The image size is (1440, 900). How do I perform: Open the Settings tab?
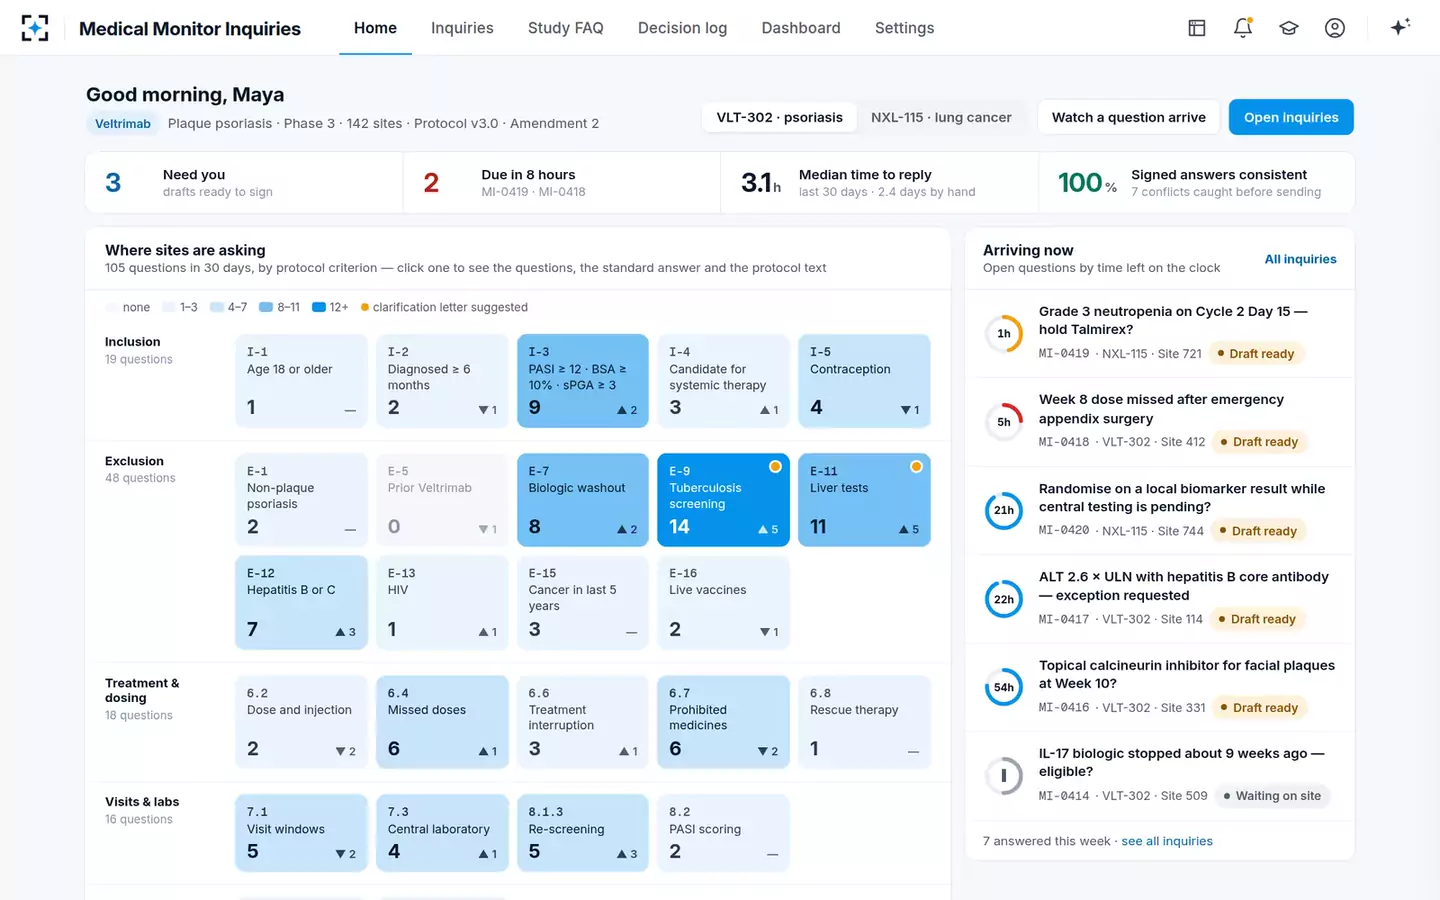click(904, 28)
